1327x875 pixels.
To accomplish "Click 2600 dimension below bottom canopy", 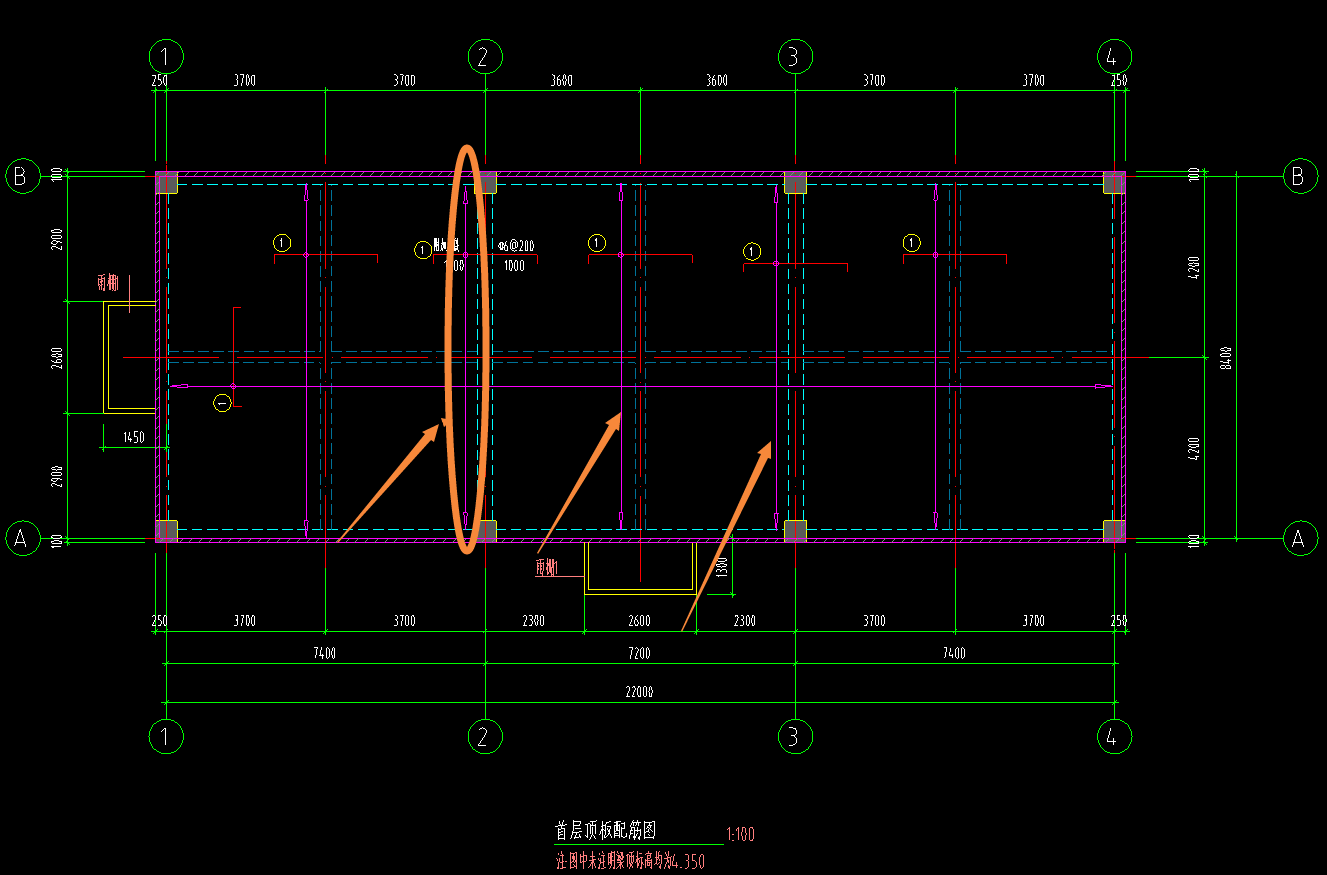I will tap(638, 621).
